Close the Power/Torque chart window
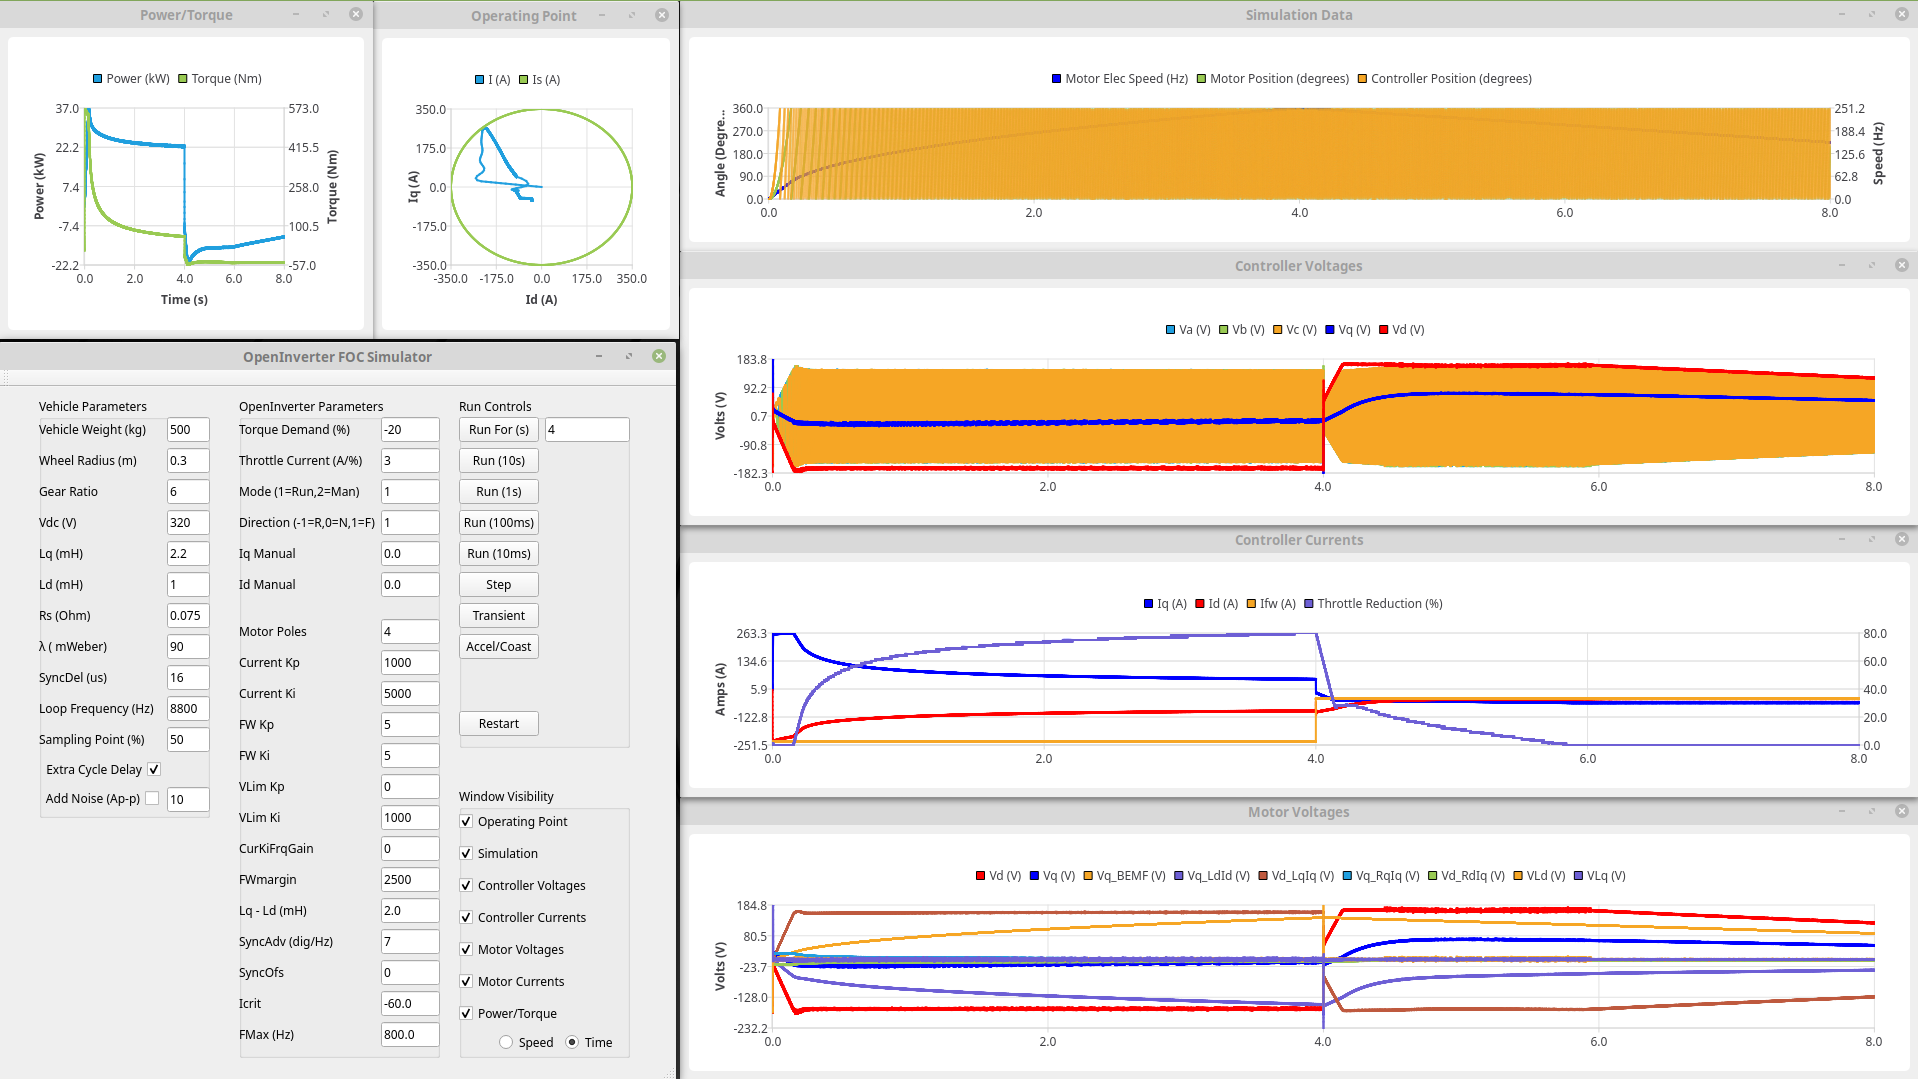This screenshot has height=1079, width=1918. (x=356, y=15)
